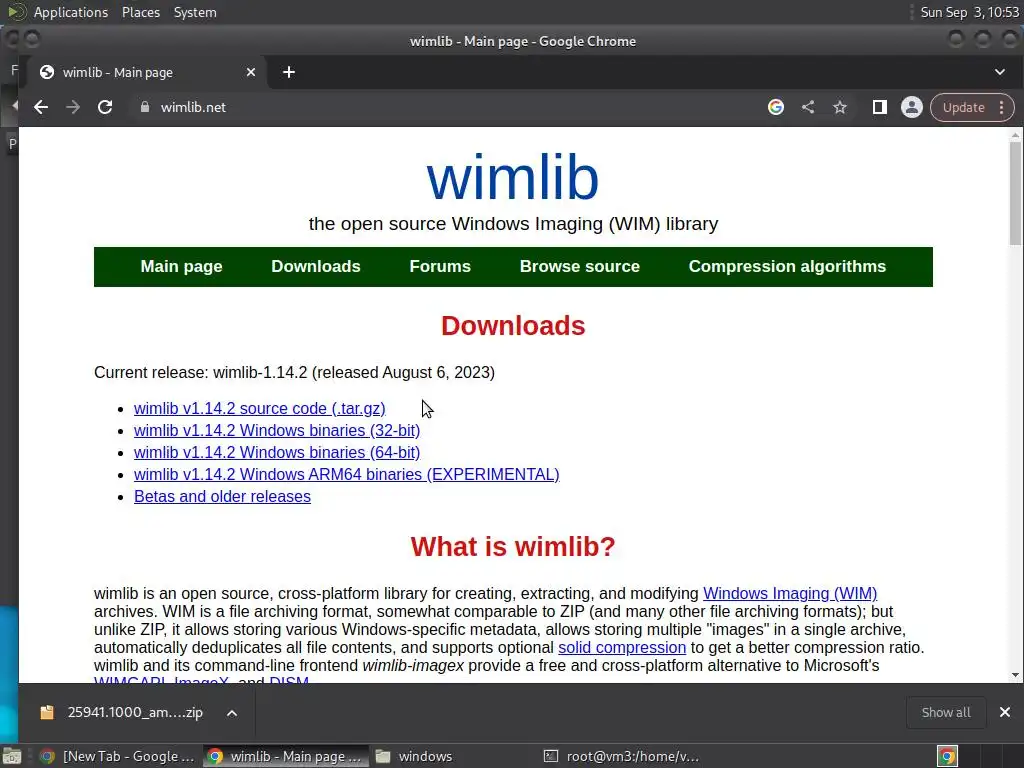The height and width of the screenshot is (768, 1024).
Task: Download wimlib v1.14.2 source code tar.gz
Action: [260, 408]
